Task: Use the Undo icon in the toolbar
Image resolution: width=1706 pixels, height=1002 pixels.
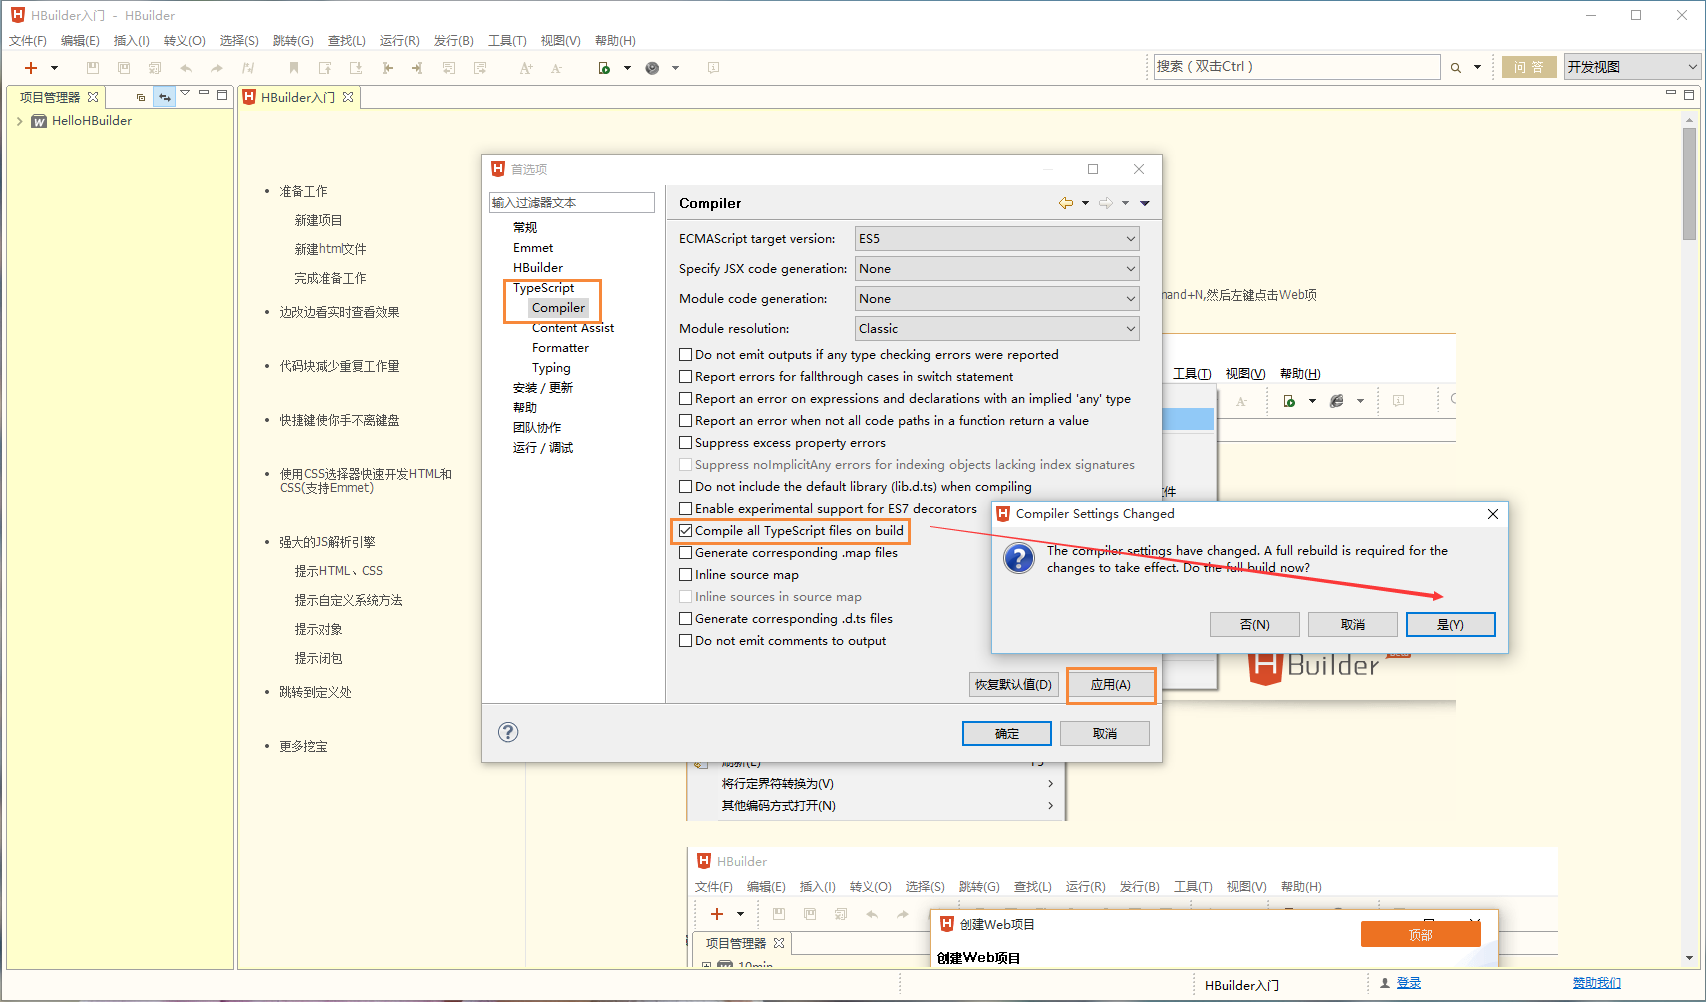Action: coord(186,67)
